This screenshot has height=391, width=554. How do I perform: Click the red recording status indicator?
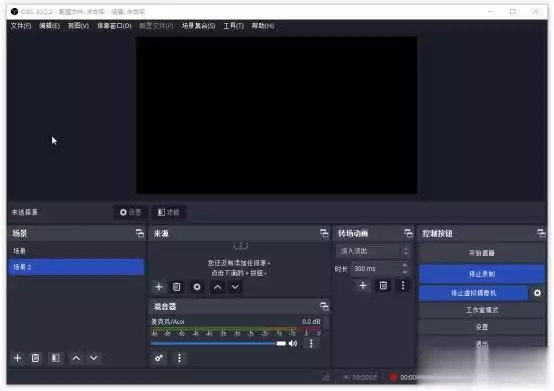click(x=393, y=378)
